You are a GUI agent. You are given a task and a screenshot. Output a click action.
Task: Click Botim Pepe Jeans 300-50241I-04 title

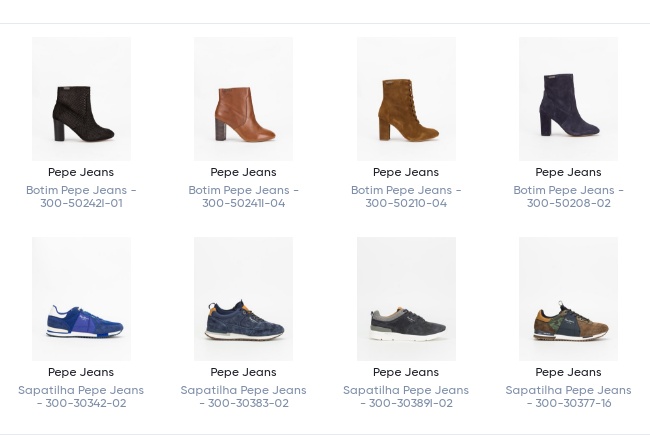[243, 196]
